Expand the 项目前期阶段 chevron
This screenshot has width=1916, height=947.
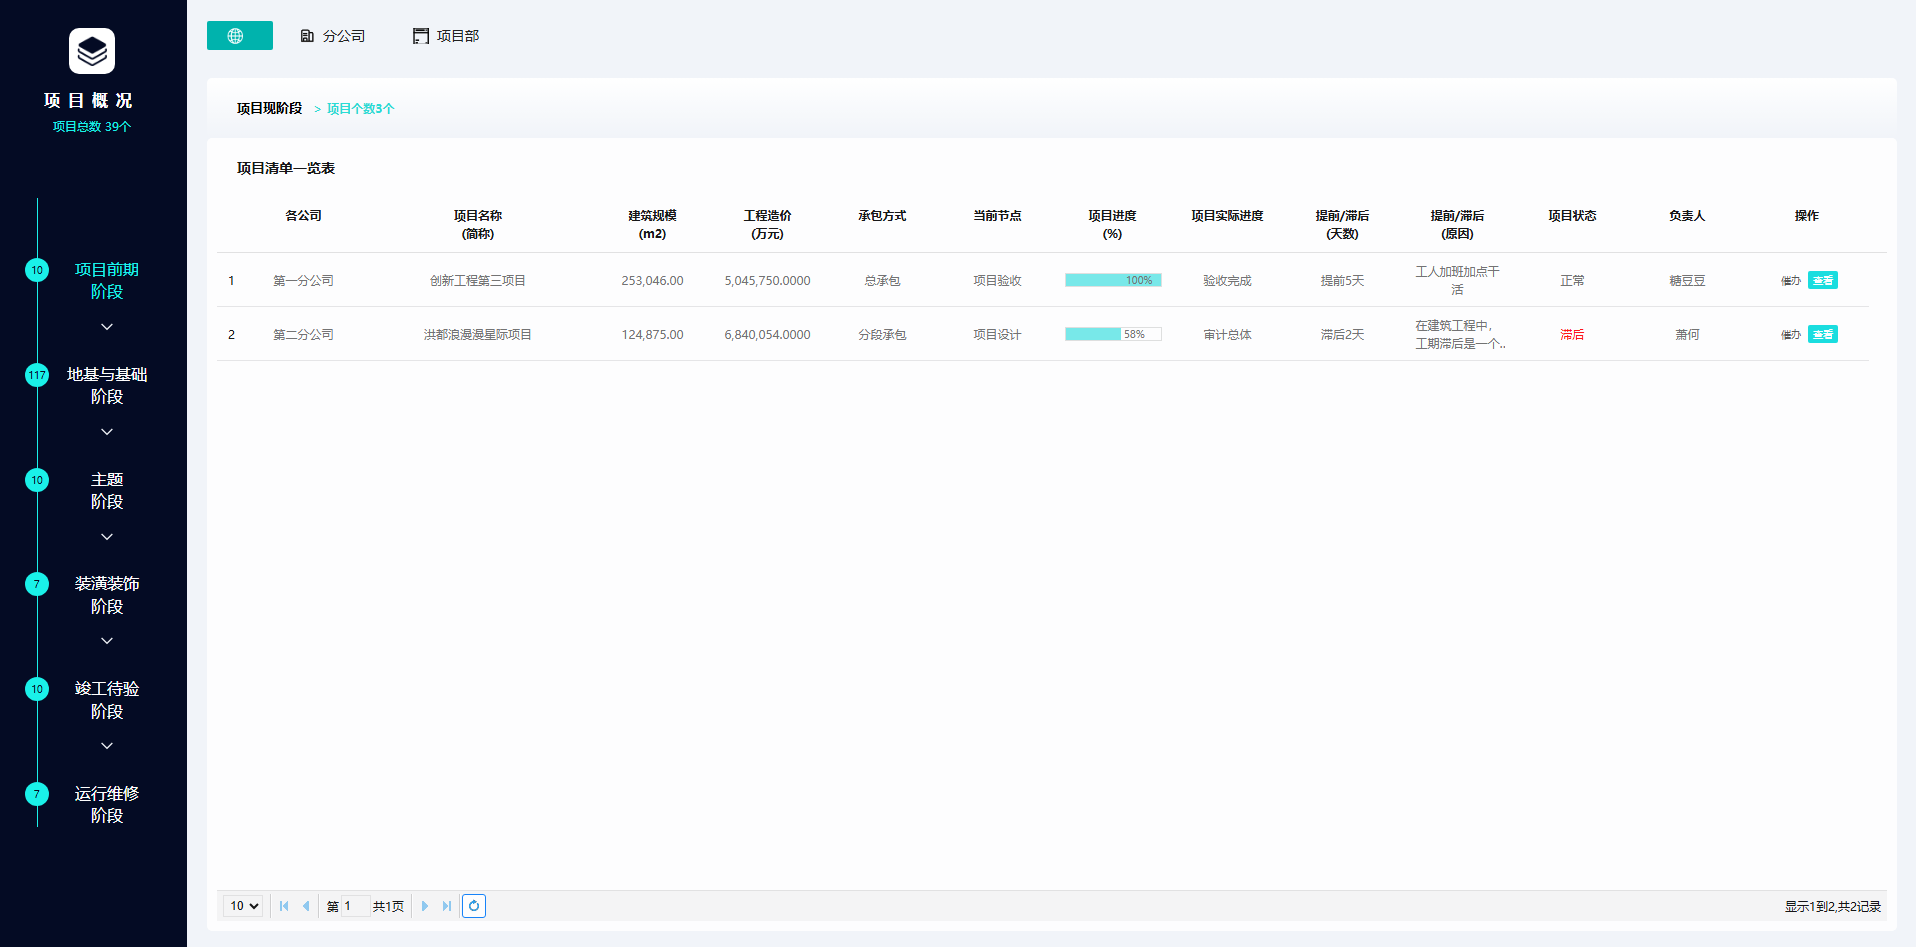(x=107, y=327)
